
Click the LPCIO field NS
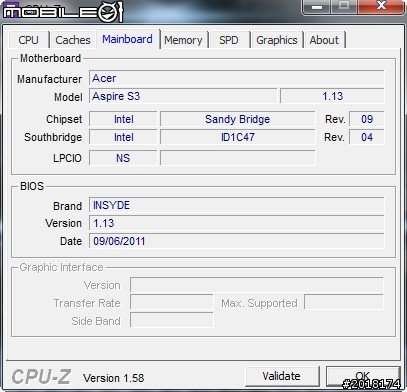point(123,158)
